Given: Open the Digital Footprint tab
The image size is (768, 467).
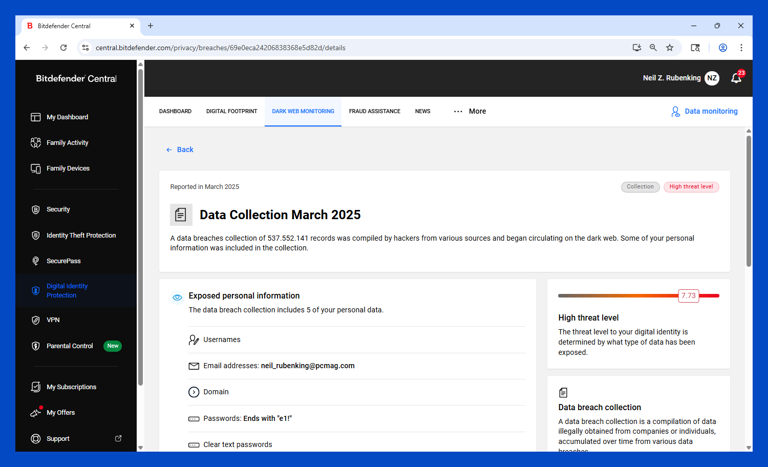Looking at the screenshot, I should click(x=231, y=111).
